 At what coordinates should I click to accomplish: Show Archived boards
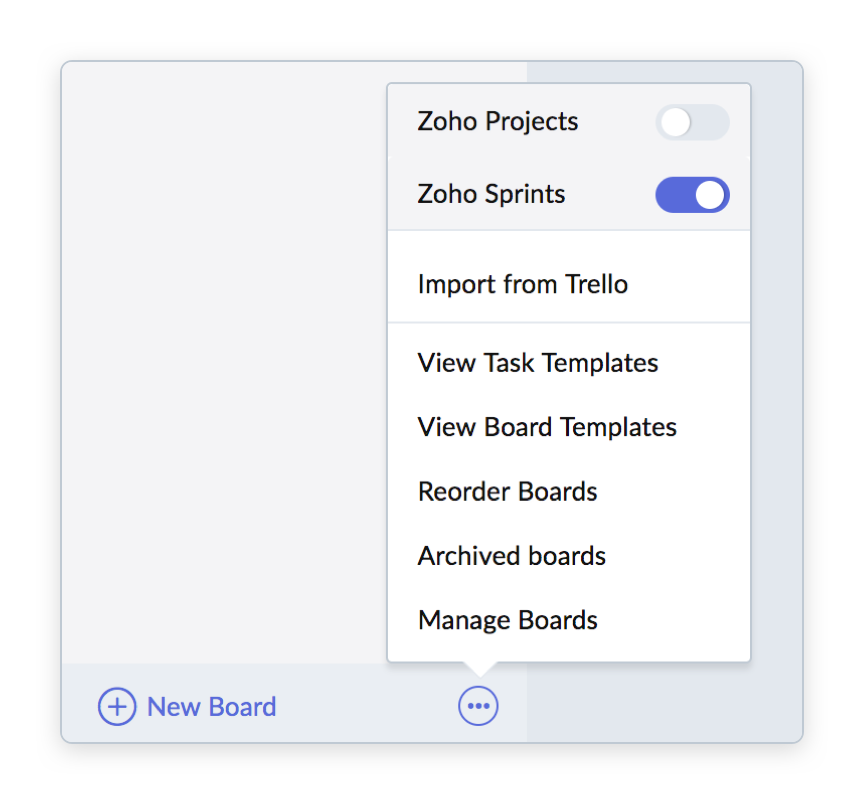(x=511, y=556)
